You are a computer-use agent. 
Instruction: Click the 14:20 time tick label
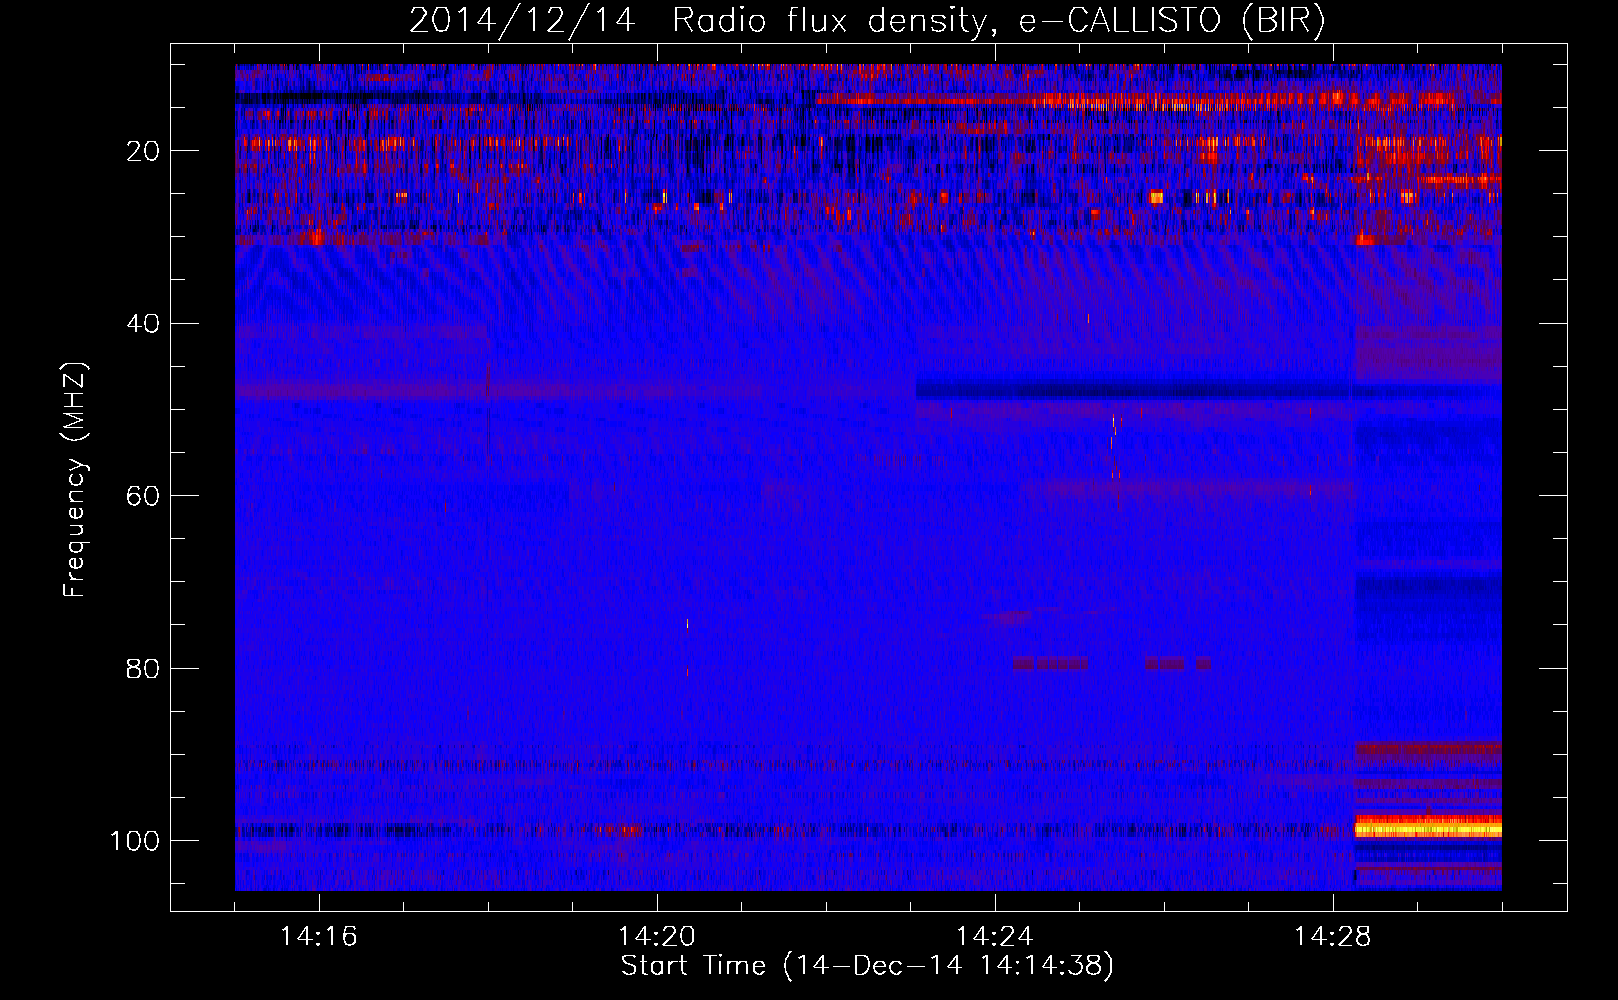click(657, 937)
